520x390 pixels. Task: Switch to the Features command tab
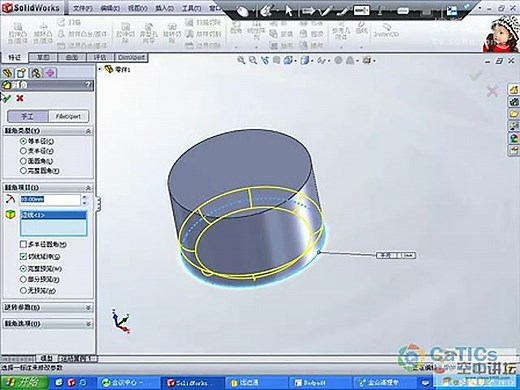click(14, 57)
